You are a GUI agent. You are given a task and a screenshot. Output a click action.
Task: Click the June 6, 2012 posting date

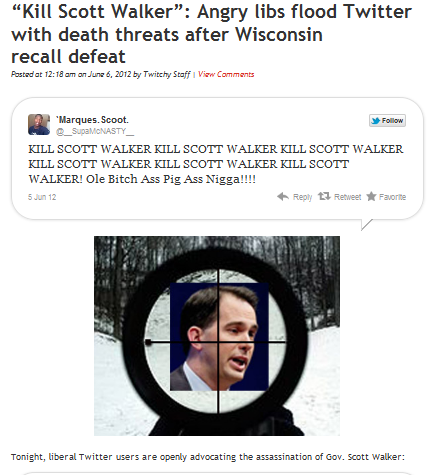[x=110, y=74]
